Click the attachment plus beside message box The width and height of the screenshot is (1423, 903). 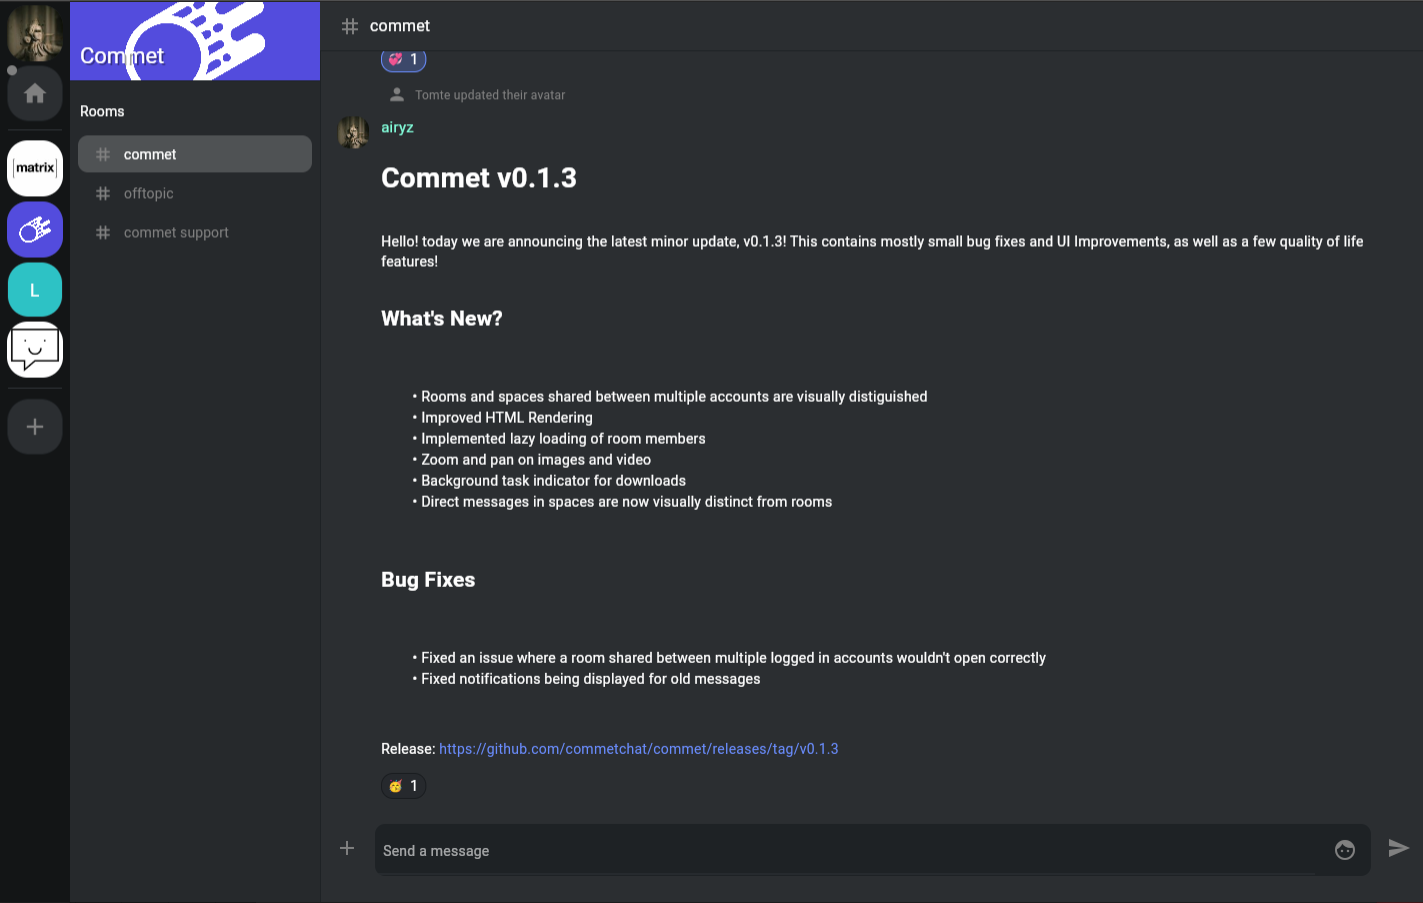[347, 849]
